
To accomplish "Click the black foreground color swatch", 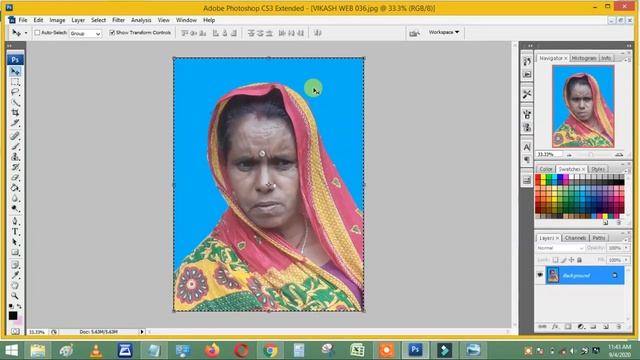I will coord(13,316).
